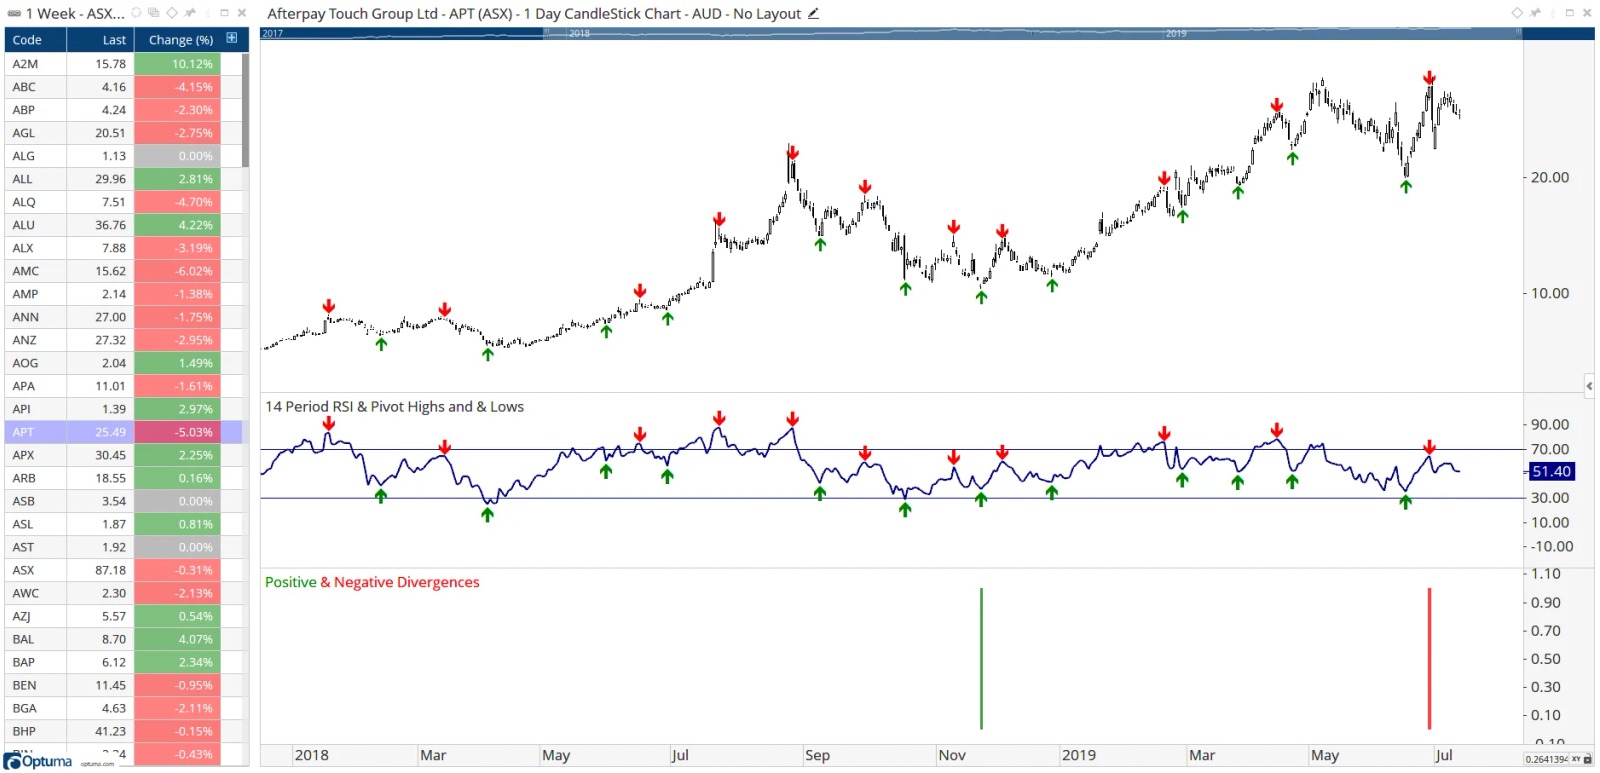1600x773 pixels.
Task: Pin the chart window using the pushpin icon
Action: tap(1535, 13)
